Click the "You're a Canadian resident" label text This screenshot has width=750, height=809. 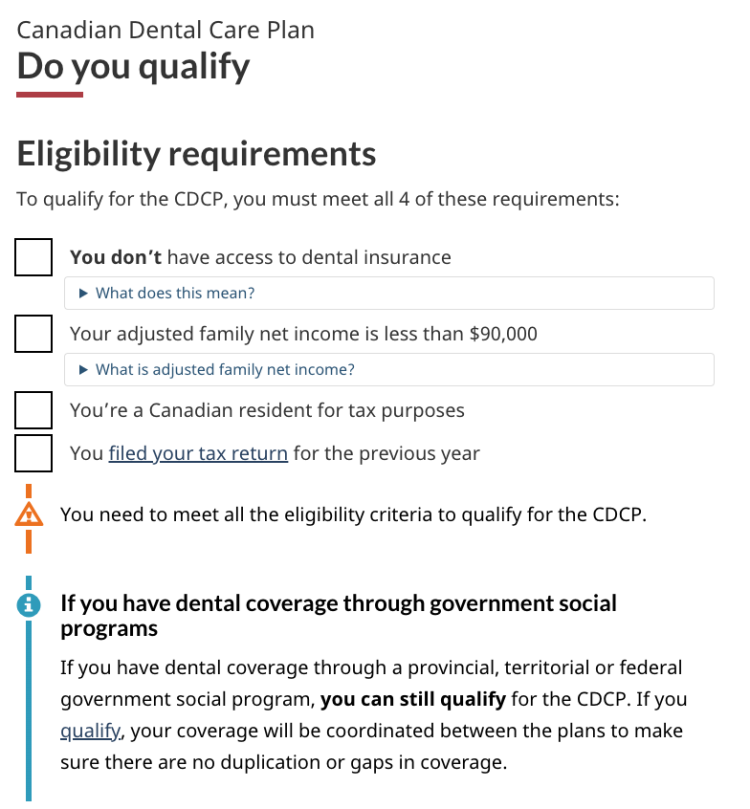click(267, 410)
